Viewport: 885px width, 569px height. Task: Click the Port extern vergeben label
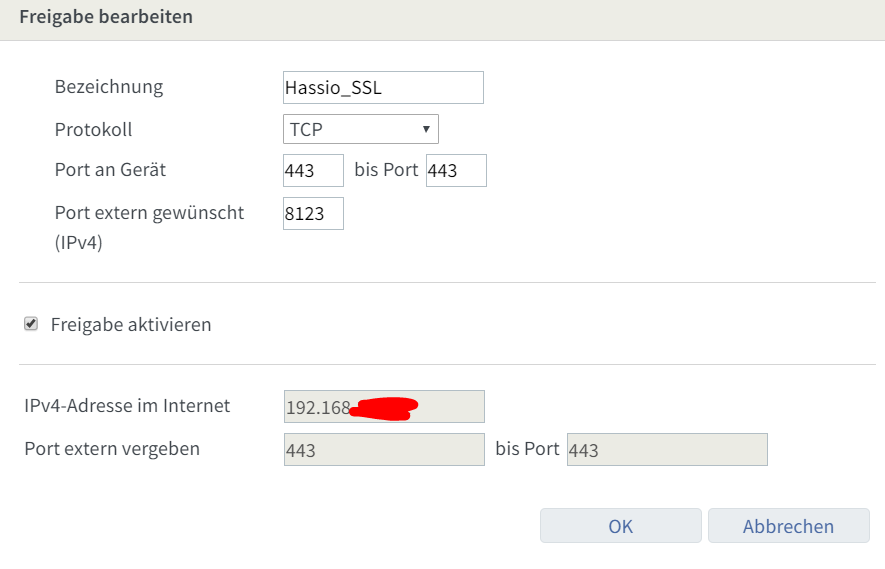112,449
